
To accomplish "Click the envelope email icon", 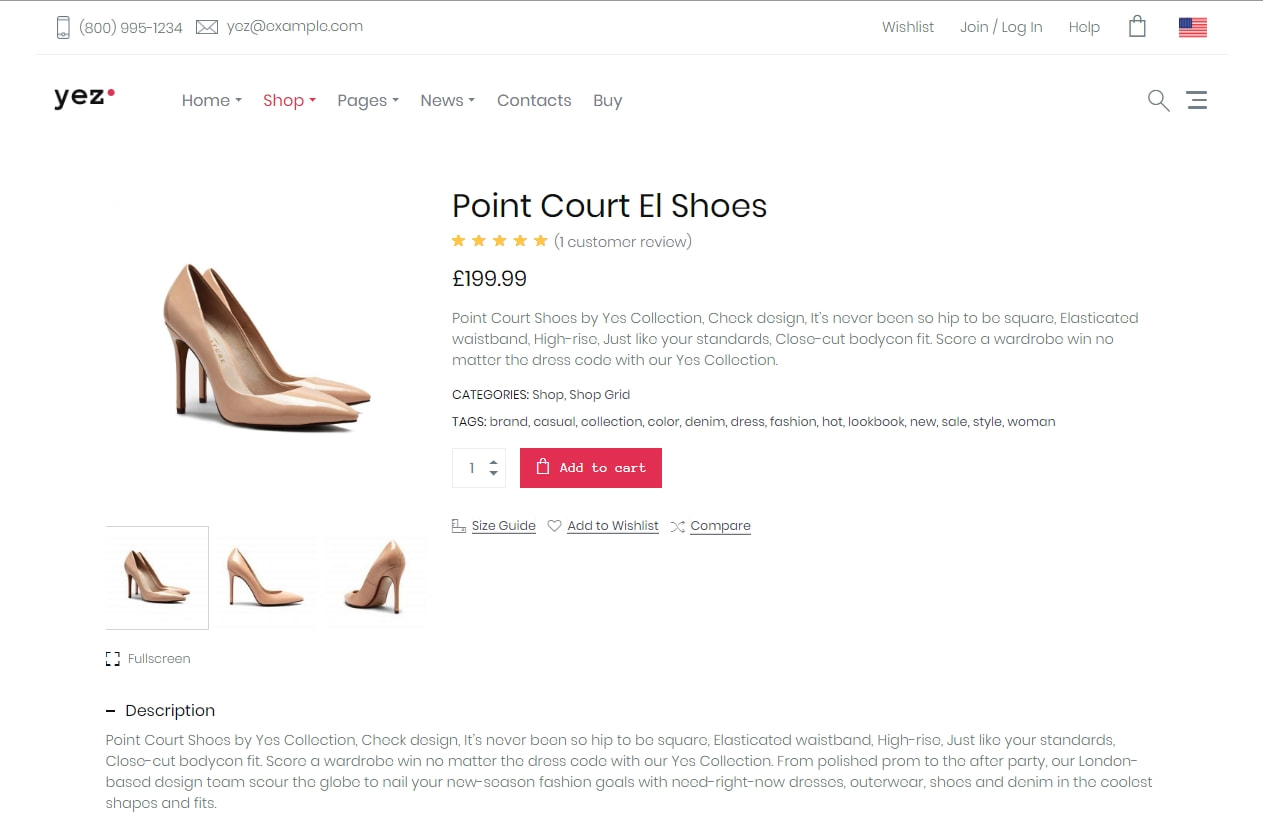I will [x=207, y=27].
